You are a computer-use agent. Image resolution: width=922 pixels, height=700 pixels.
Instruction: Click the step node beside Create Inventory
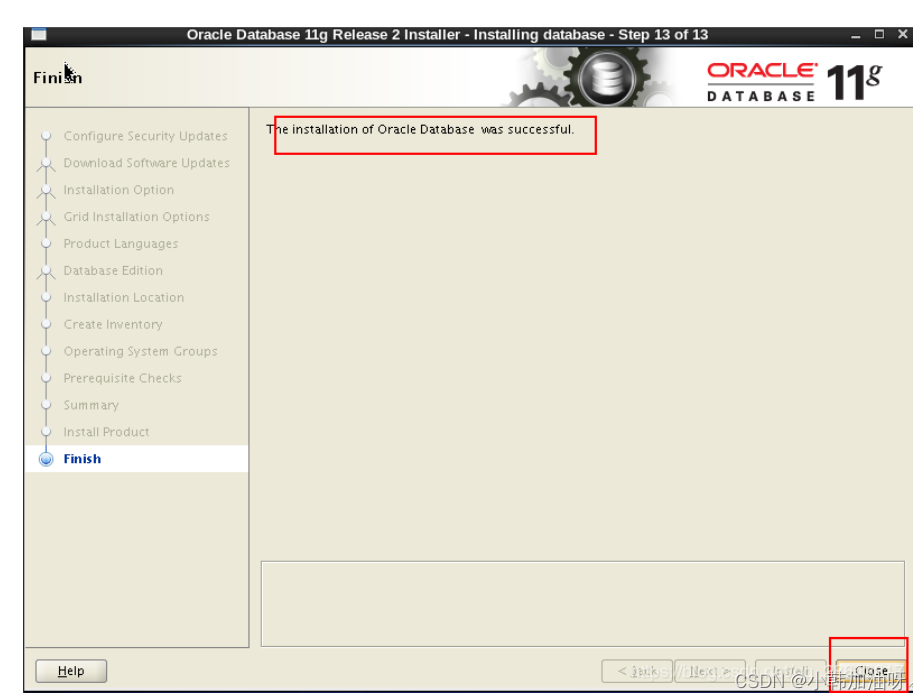point(46,324)
